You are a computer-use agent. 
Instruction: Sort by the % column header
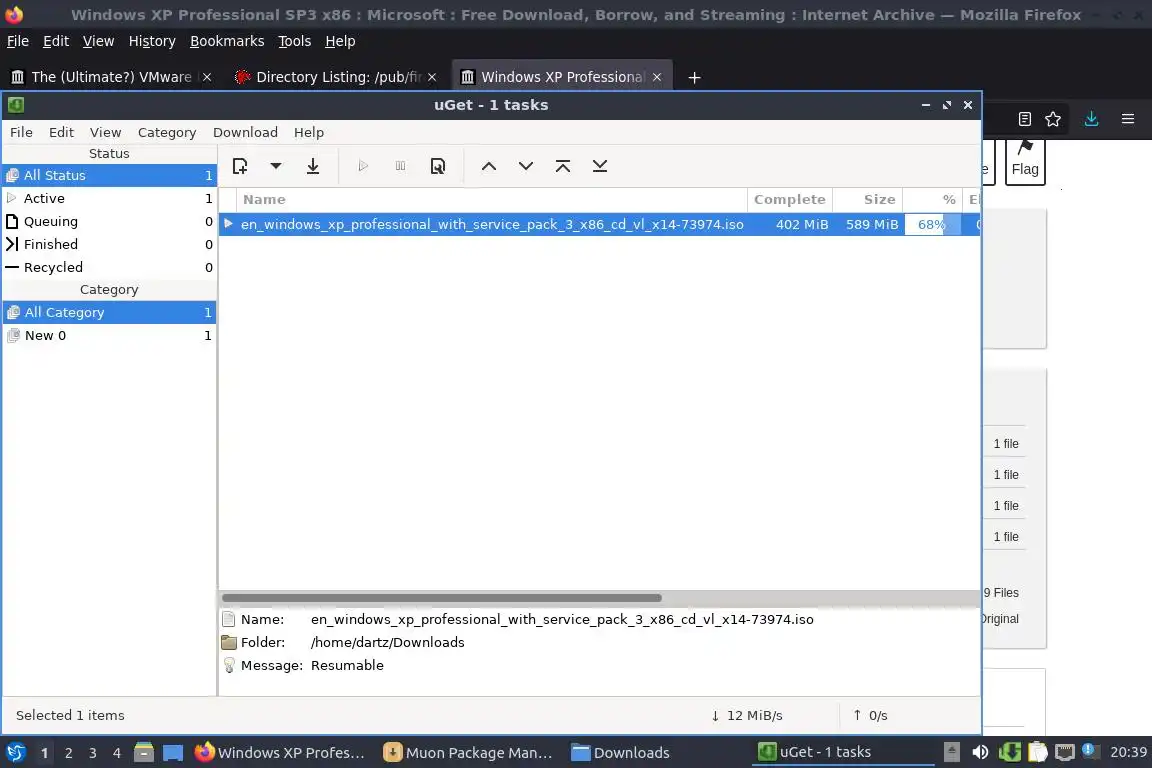pyautogui.click(x=932, y=199)
